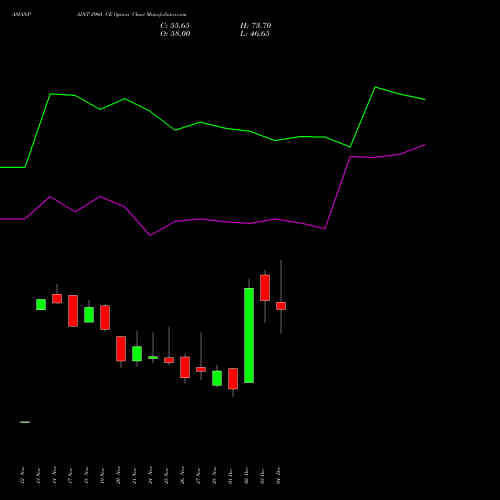500x500 pixels.
Task: Click the flat green bar for 12 Nov
Action: tap(25, 422)
